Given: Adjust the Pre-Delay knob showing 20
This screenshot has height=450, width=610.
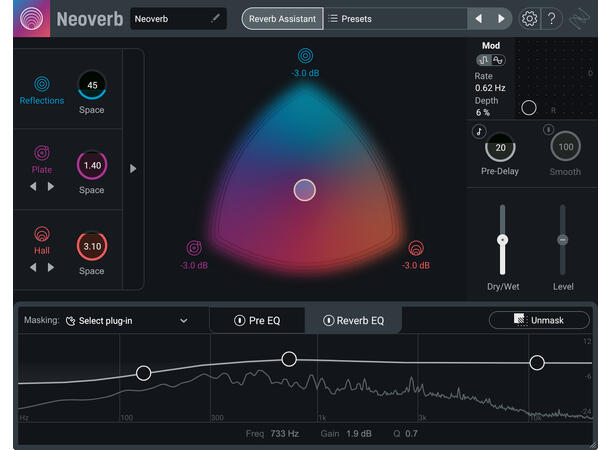Looking at the screenshot, I should (x=500, y=148).
